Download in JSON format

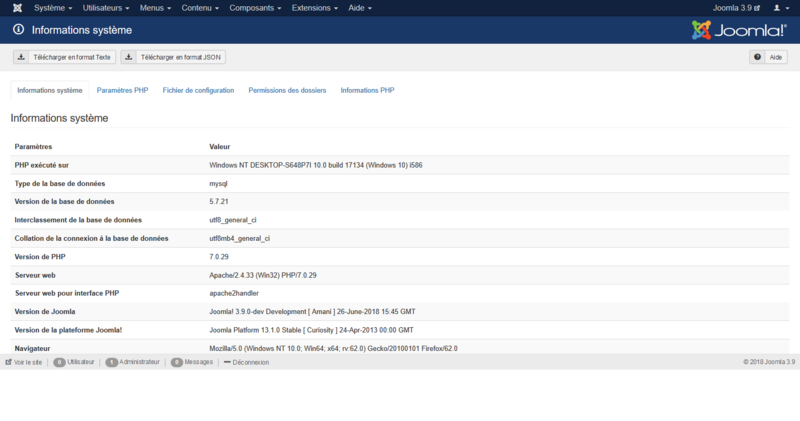[173, 57]
